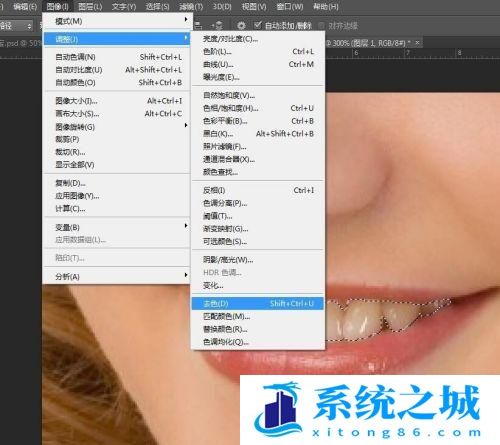
Task: Open the 视图(V) menu
Action: [x=254, y=7]
